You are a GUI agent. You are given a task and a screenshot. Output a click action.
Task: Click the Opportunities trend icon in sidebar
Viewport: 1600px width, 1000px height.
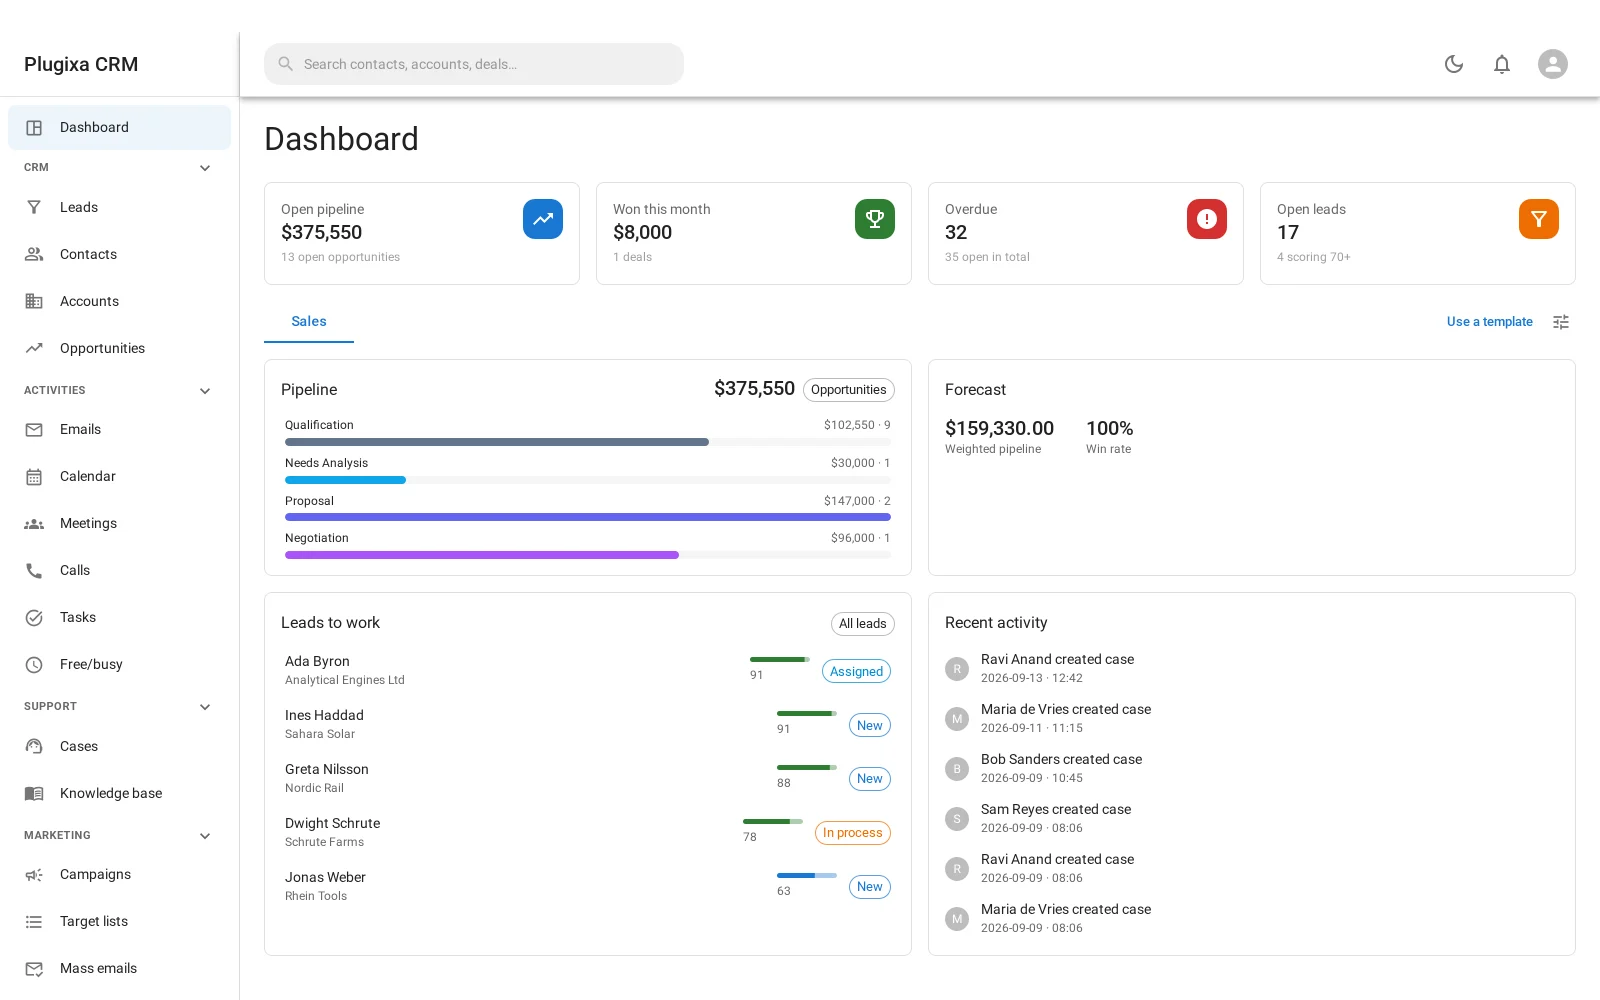34,348
